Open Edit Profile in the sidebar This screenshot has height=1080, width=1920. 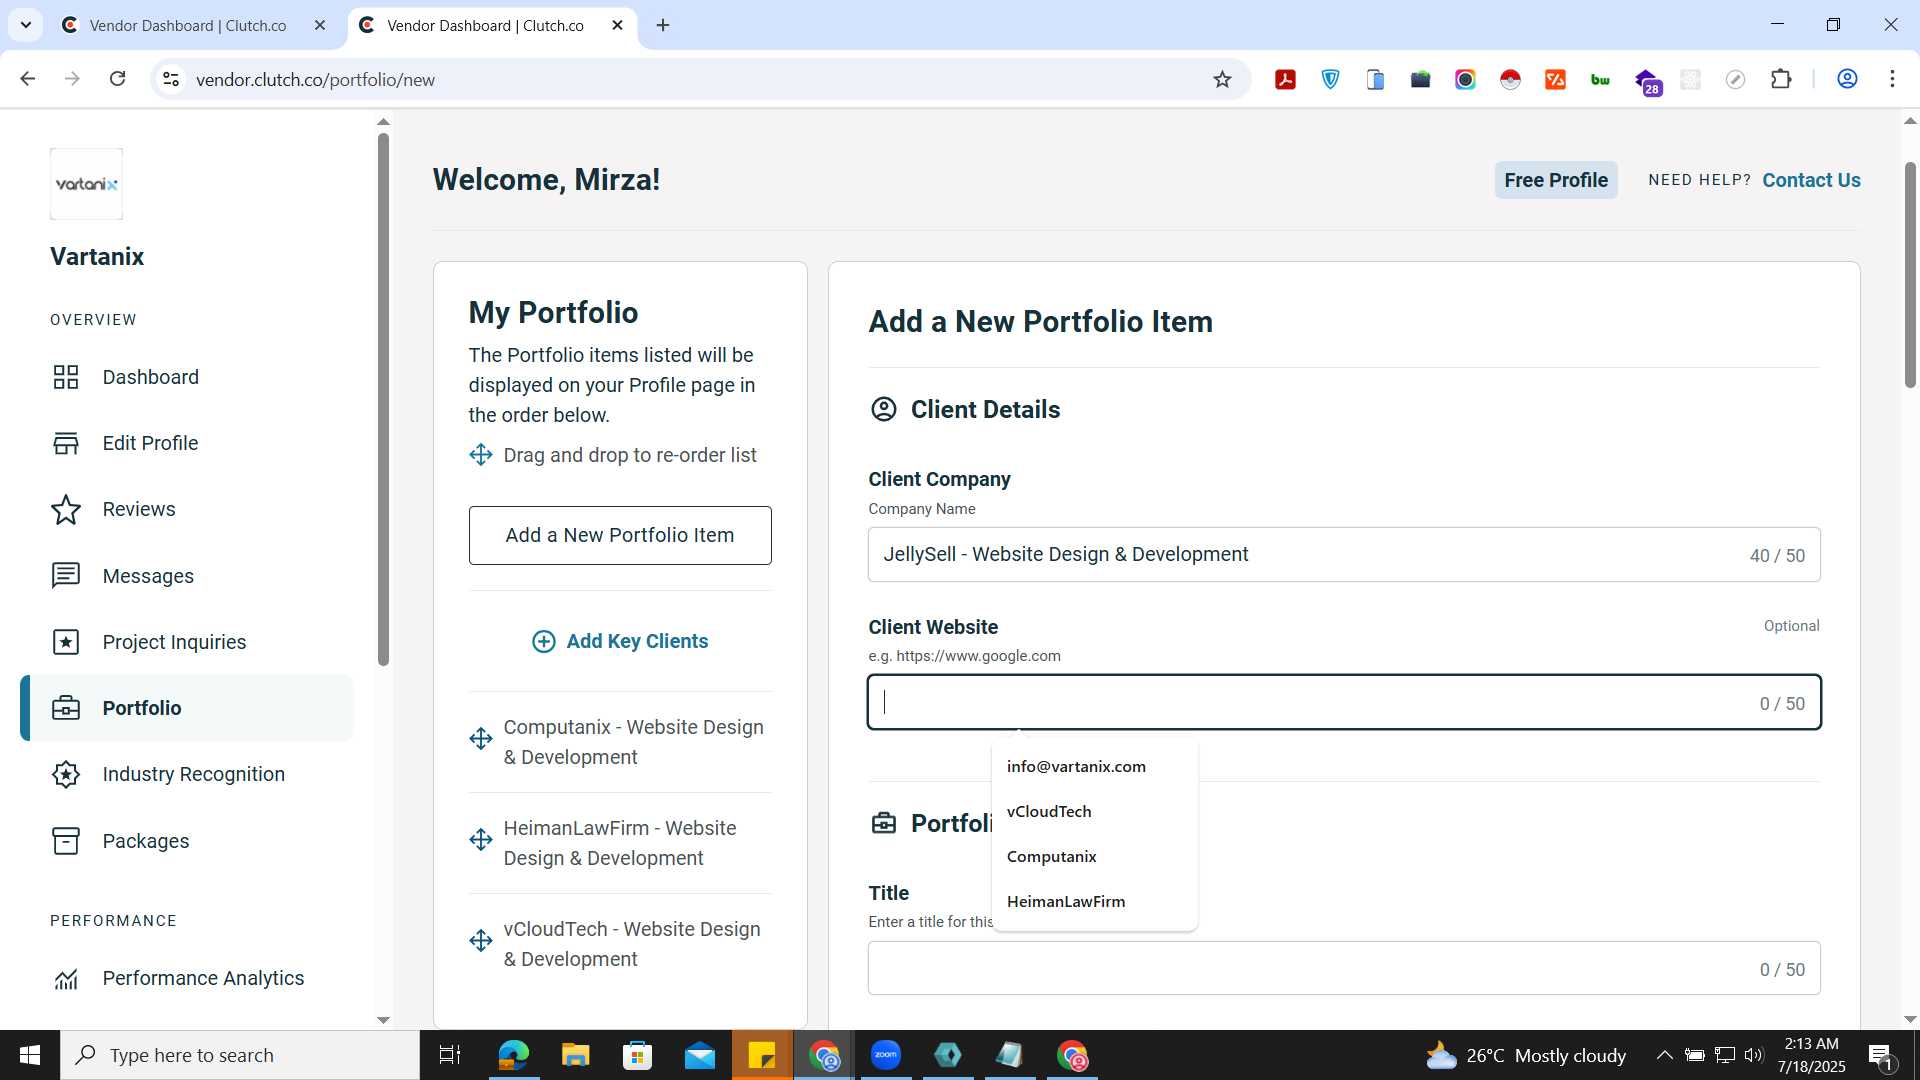click(x=150, y=443)
